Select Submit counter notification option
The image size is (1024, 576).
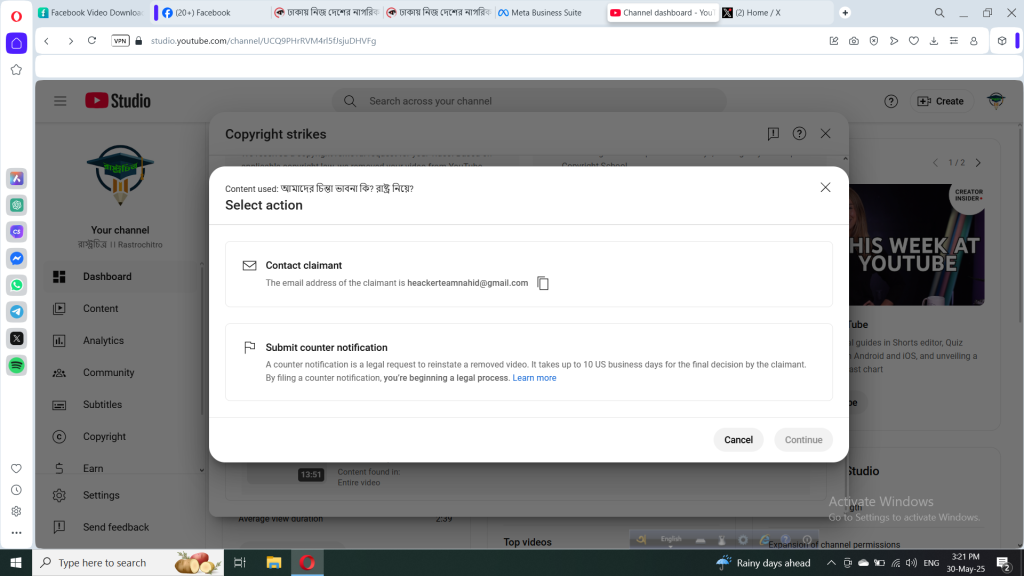coord(528,362)
